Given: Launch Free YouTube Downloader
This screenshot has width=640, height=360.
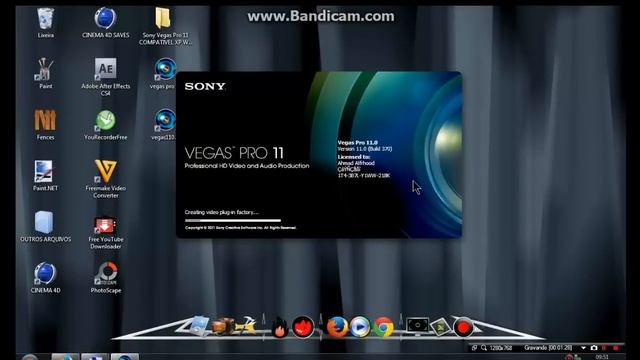Looking at the screenshot, I should point(105,232).
